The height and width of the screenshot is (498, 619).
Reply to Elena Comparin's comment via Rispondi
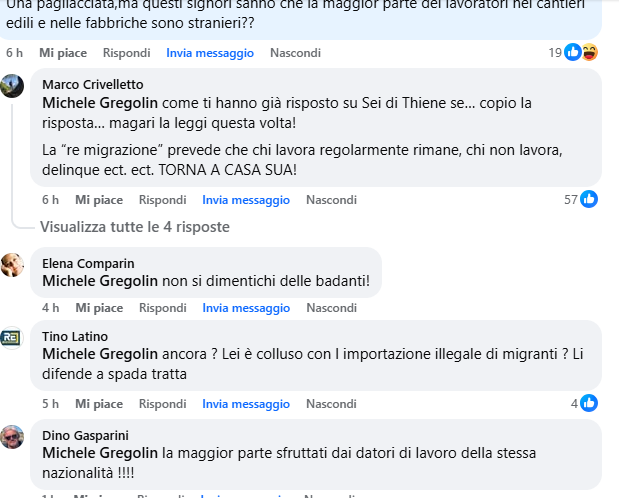163,308
